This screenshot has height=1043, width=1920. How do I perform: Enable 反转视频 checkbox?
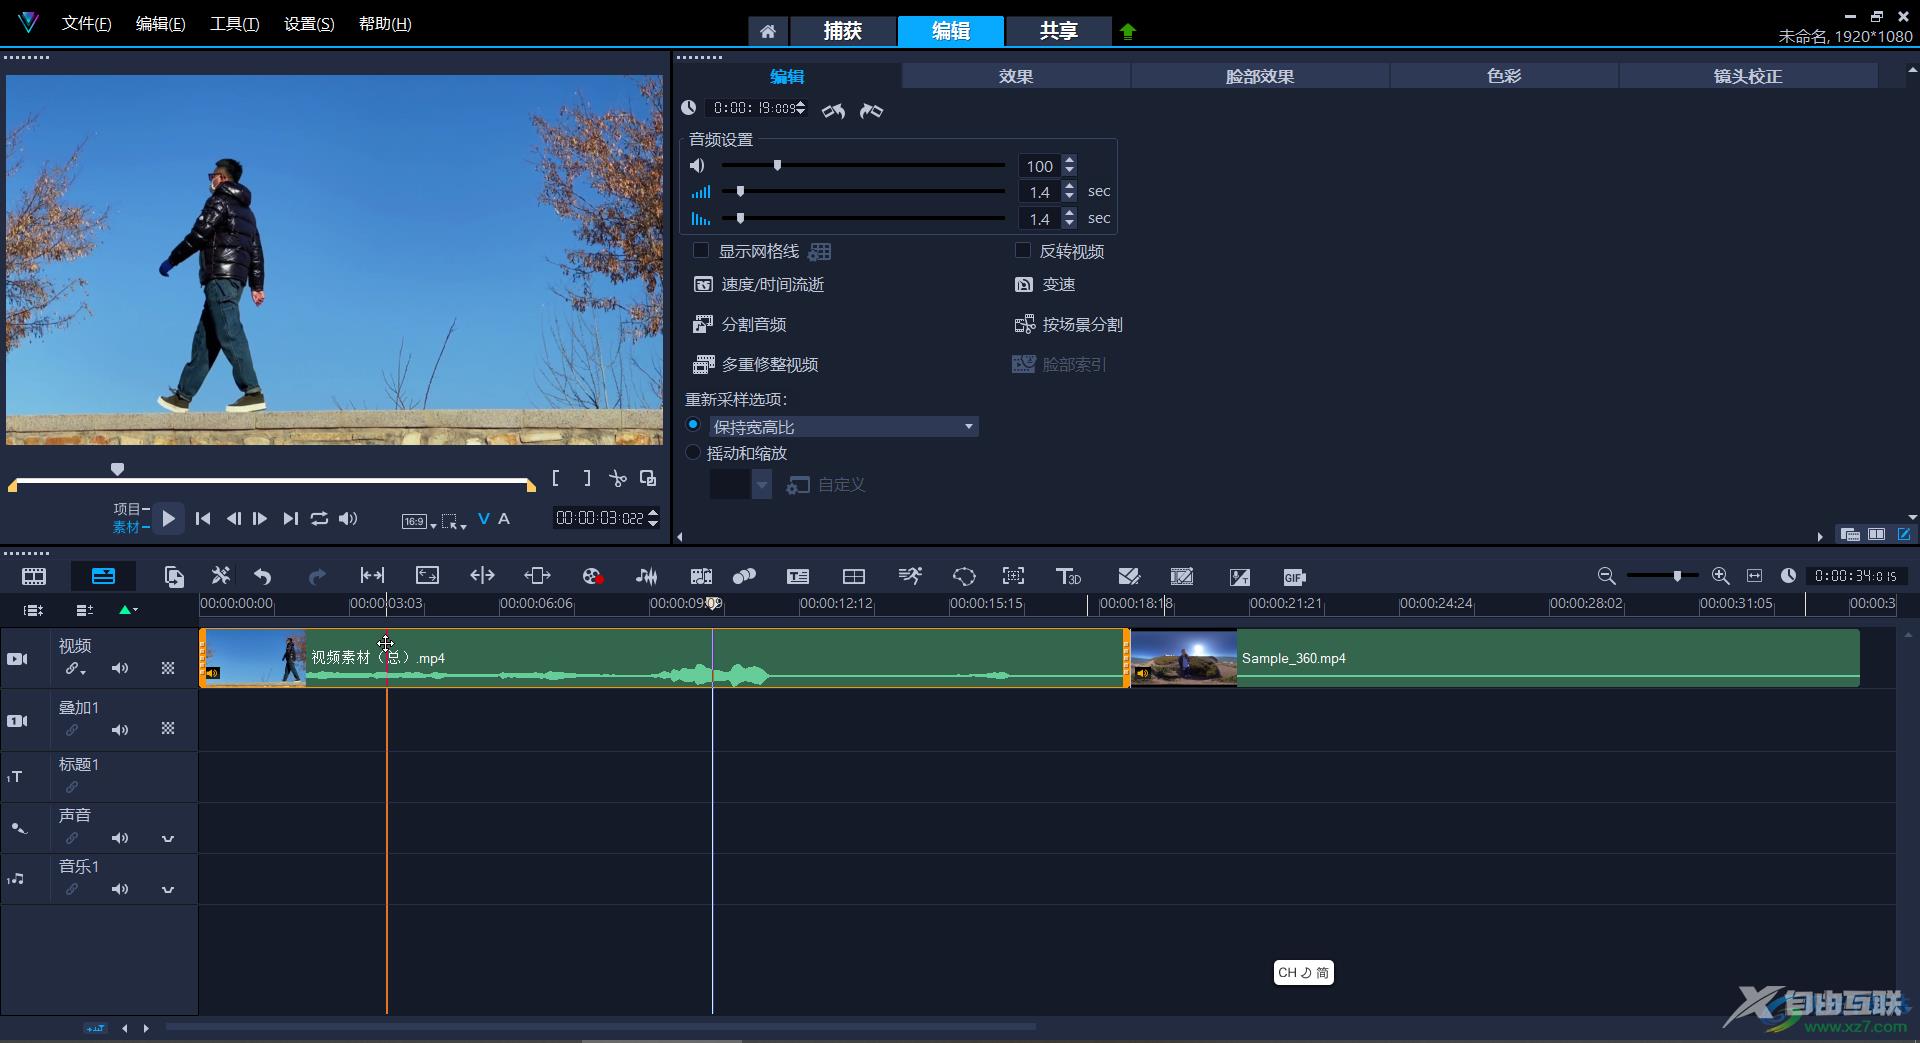click(x=1022, y=250)
